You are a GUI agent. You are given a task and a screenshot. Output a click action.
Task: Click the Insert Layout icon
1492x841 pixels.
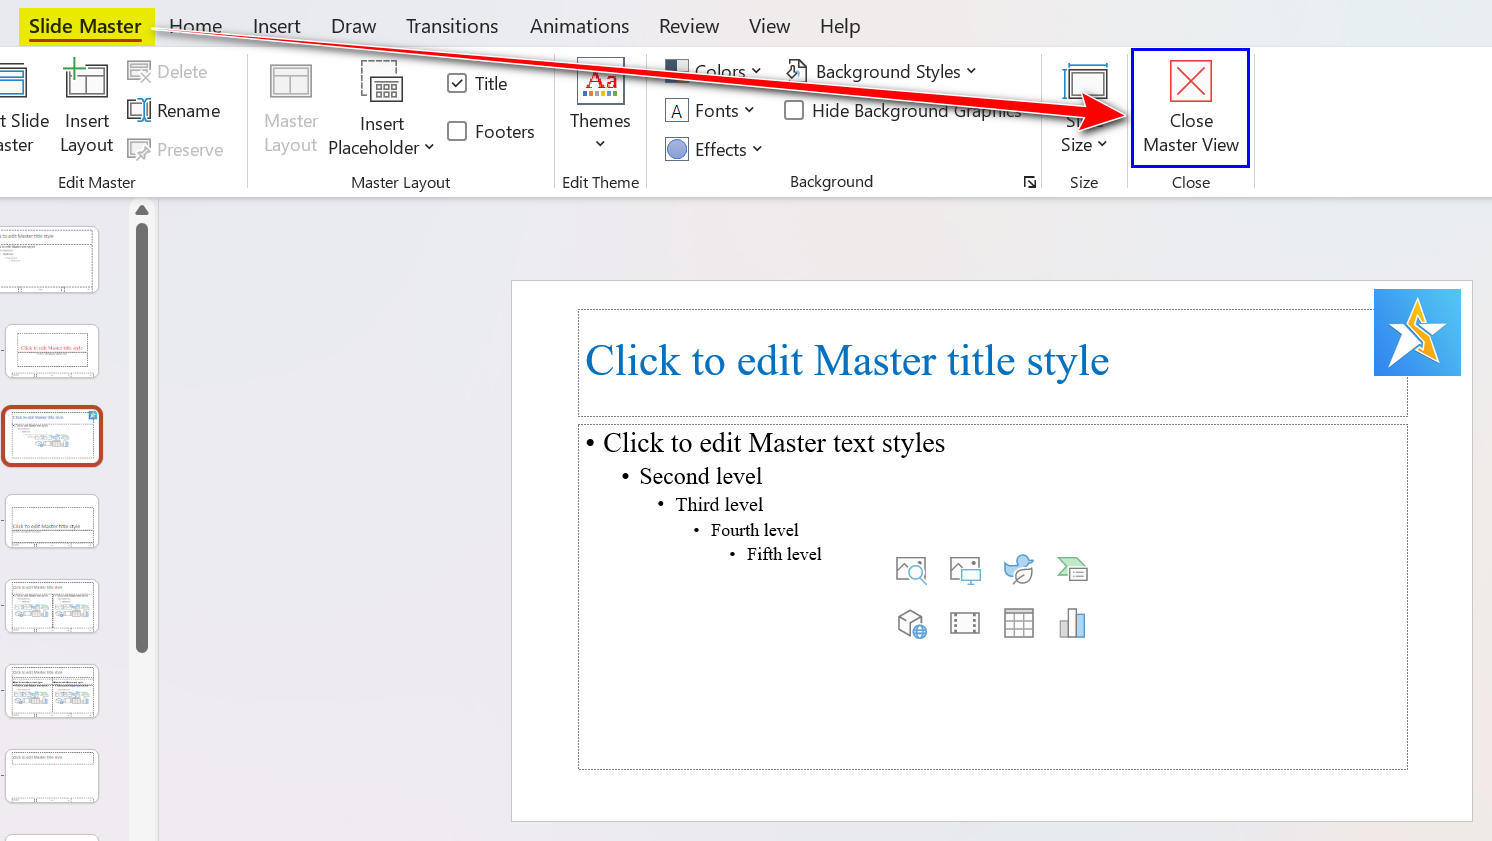[x=86, y=82]
